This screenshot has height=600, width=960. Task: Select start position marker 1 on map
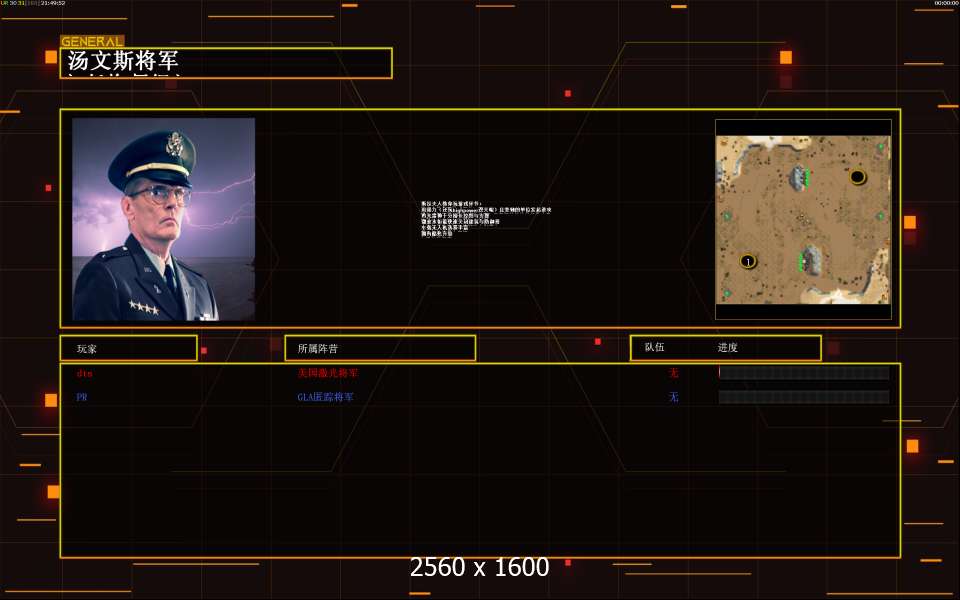748,261
